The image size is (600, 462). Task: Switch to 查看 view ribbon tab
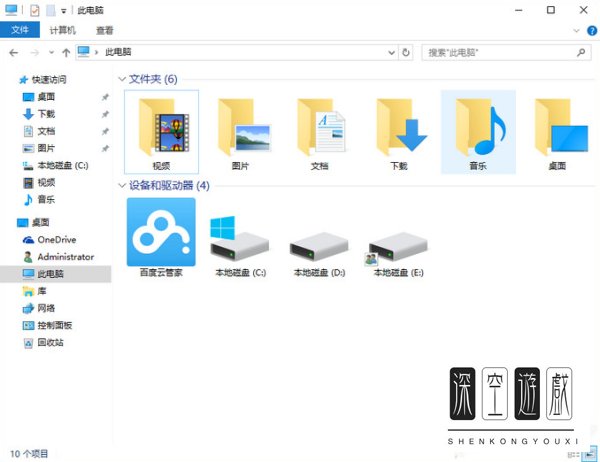point(104,30)
